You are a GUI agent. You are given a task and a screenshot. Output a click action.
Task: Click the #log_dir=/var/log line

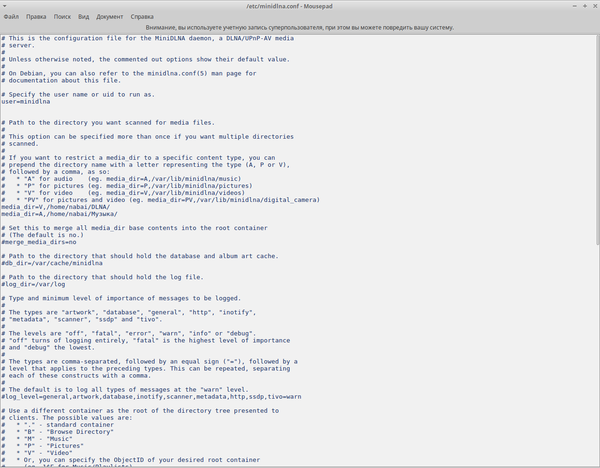click(35, 283)
